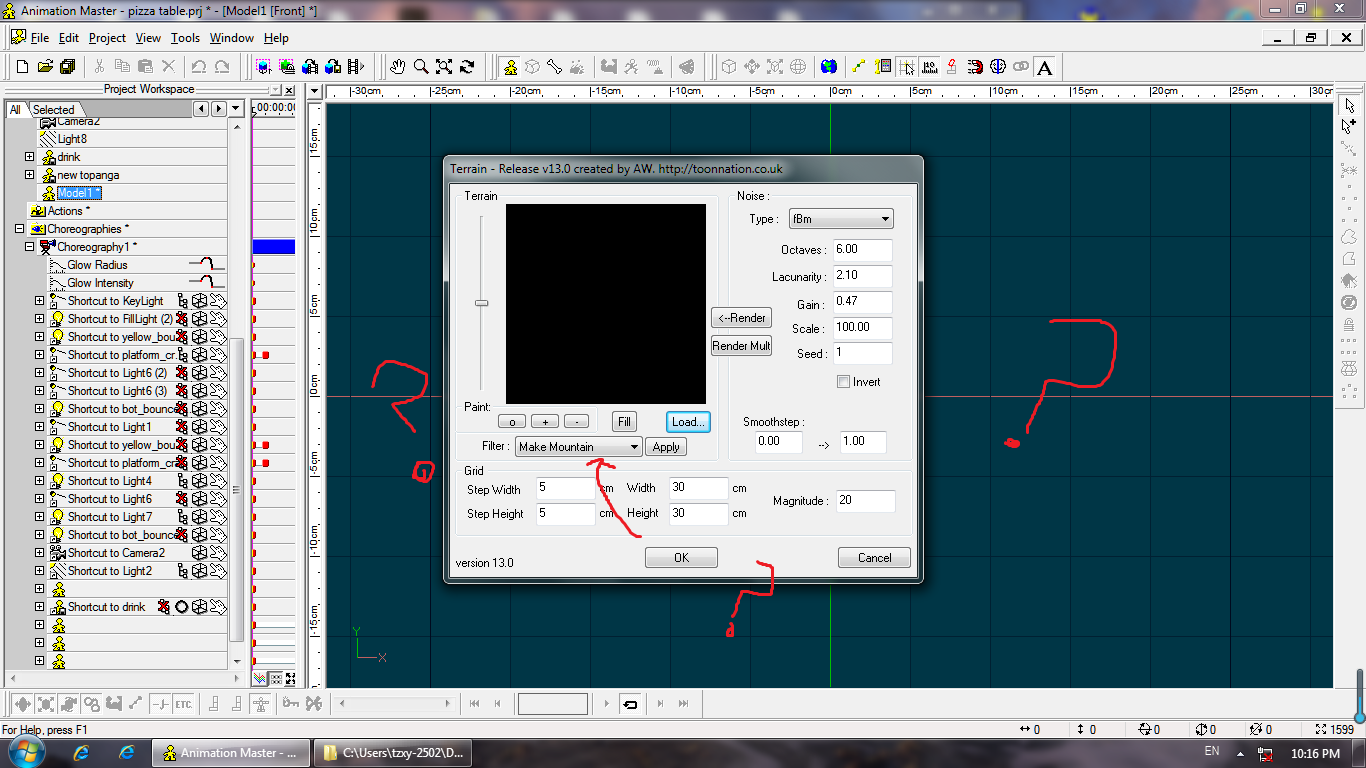Open the View menu
Screen dimensions: 1366x768
point(148,38)
